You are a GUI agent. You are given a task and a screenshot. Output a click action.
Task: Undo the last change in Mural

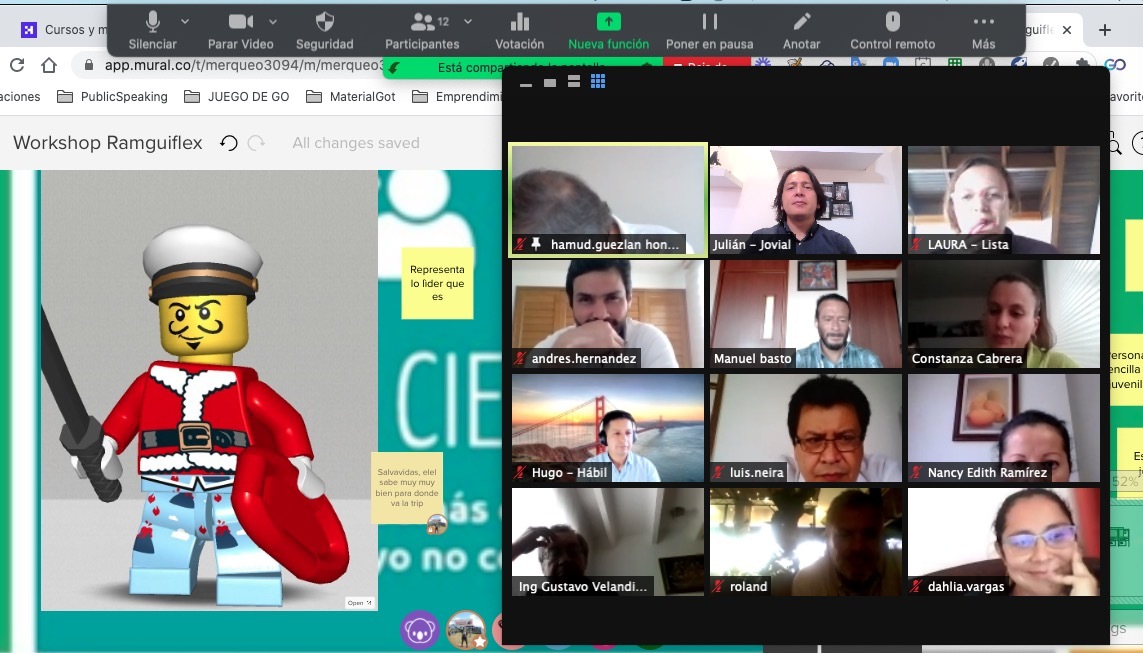229,143
